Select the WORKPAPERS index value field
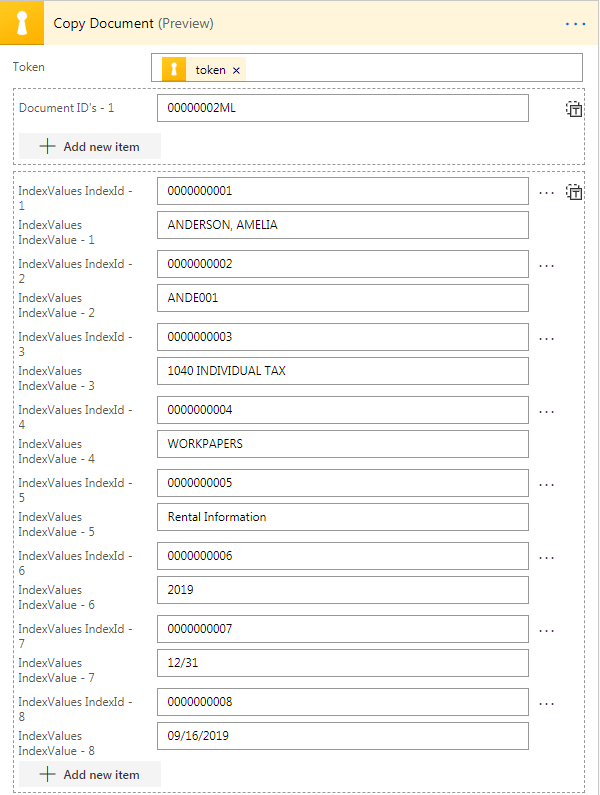This screenshot has height=795, width=600. click(x=342, y=444)
